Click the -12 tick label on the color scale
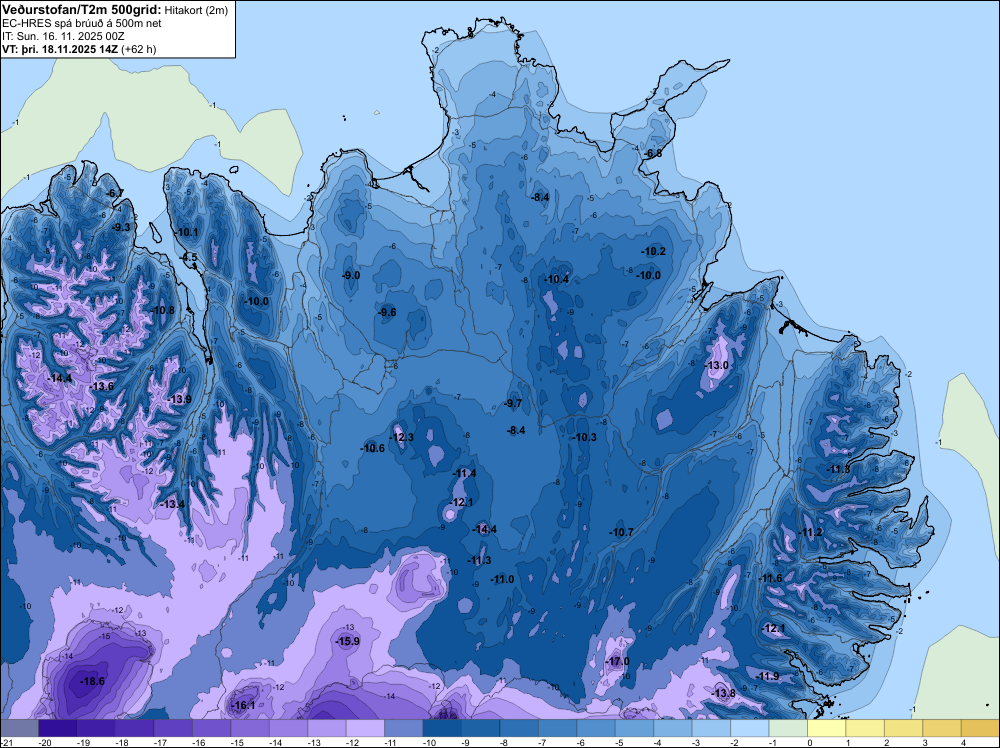 pos(351,742)
